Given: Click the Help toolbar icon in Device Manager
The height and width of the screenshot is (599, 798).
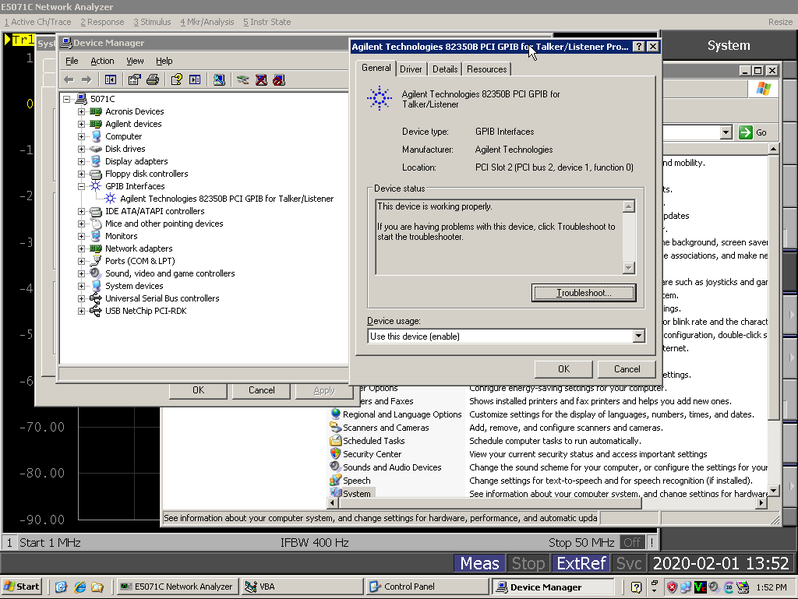Looking at the screenshot, I should pos(176,79).
